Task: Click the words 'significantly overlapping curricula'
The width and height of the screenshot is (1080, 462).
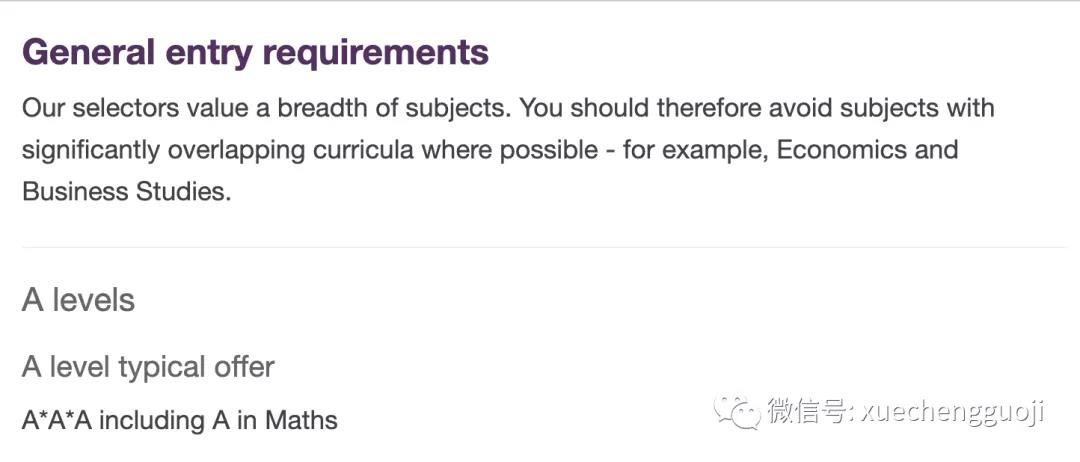Action: pyautogui.click(x=218, y=150)
